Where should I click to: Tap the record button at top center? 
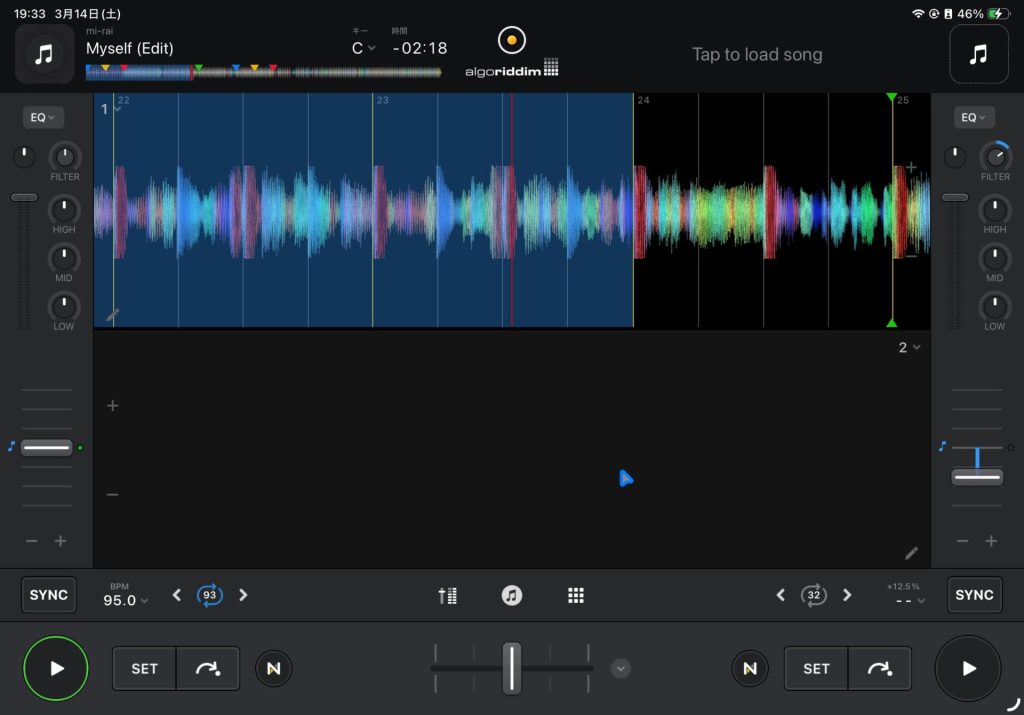click(x=511, y=41)
